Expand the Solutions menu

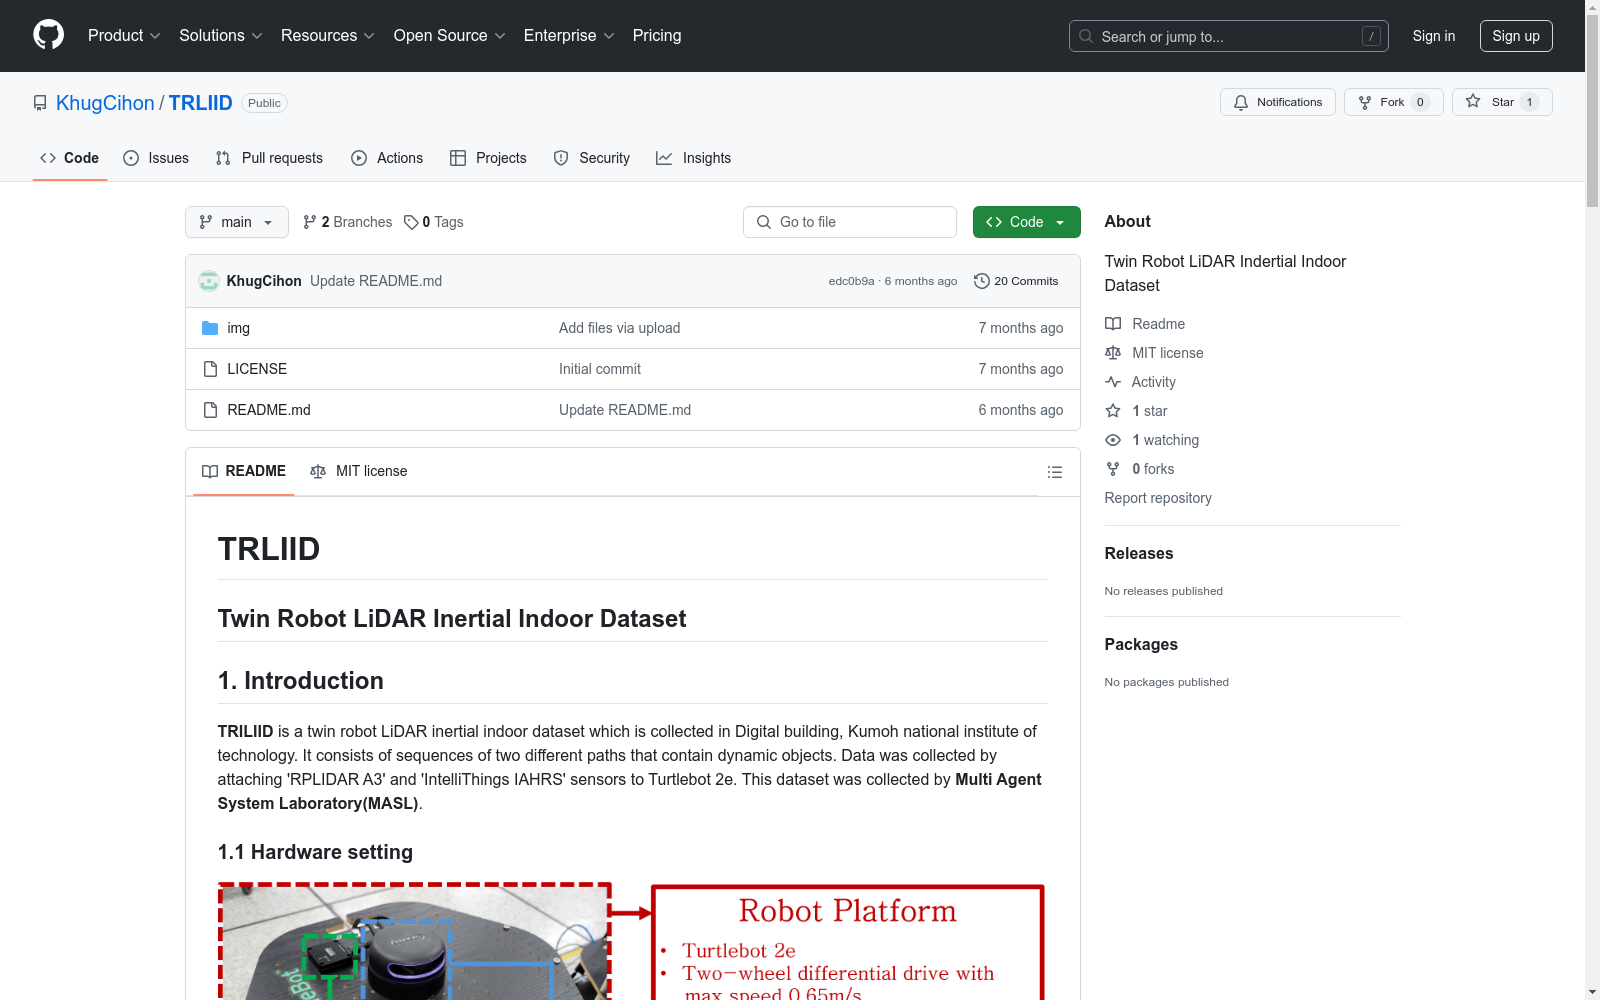pyautogui.click(x=220, y=35)
